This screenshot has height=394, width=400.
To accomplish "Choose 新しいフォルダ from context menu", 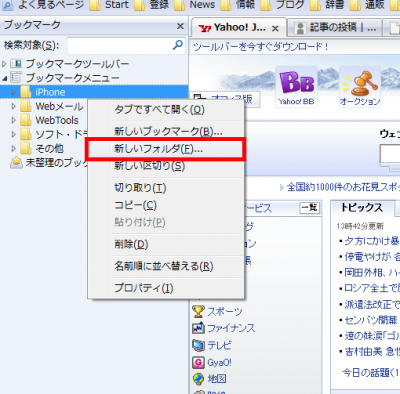I will tap(166, 149).
